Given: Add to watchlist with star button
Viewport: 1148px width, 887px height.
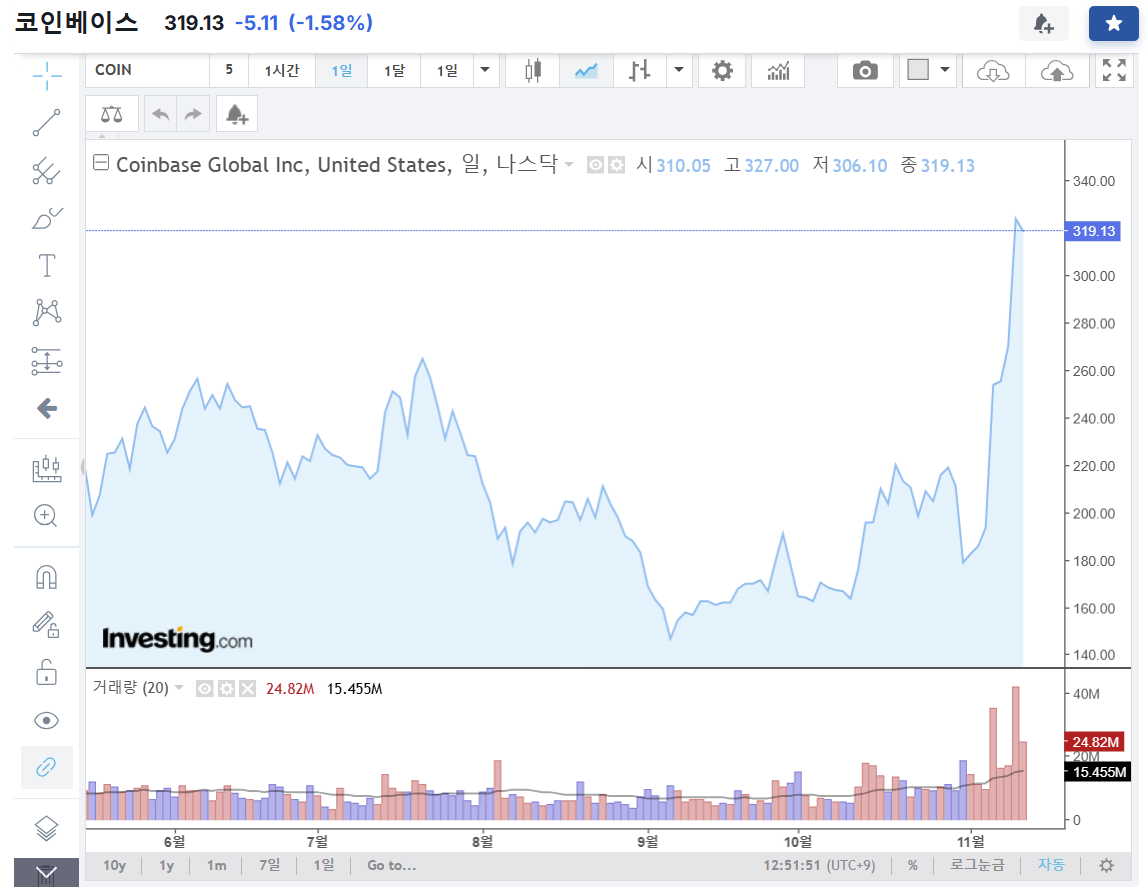Looking at the screenshot, I should click(x=1114, y=23).
